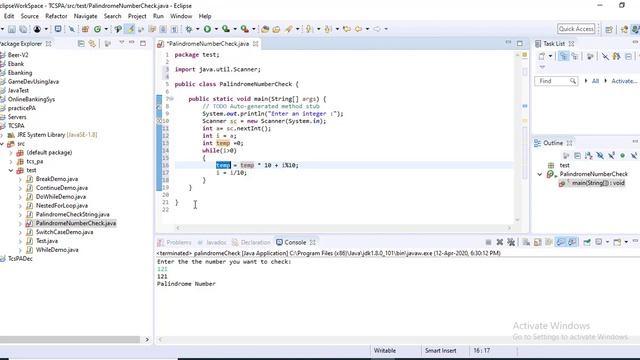
Task: Click the Terminate square icon in Console
Action: 488,242
